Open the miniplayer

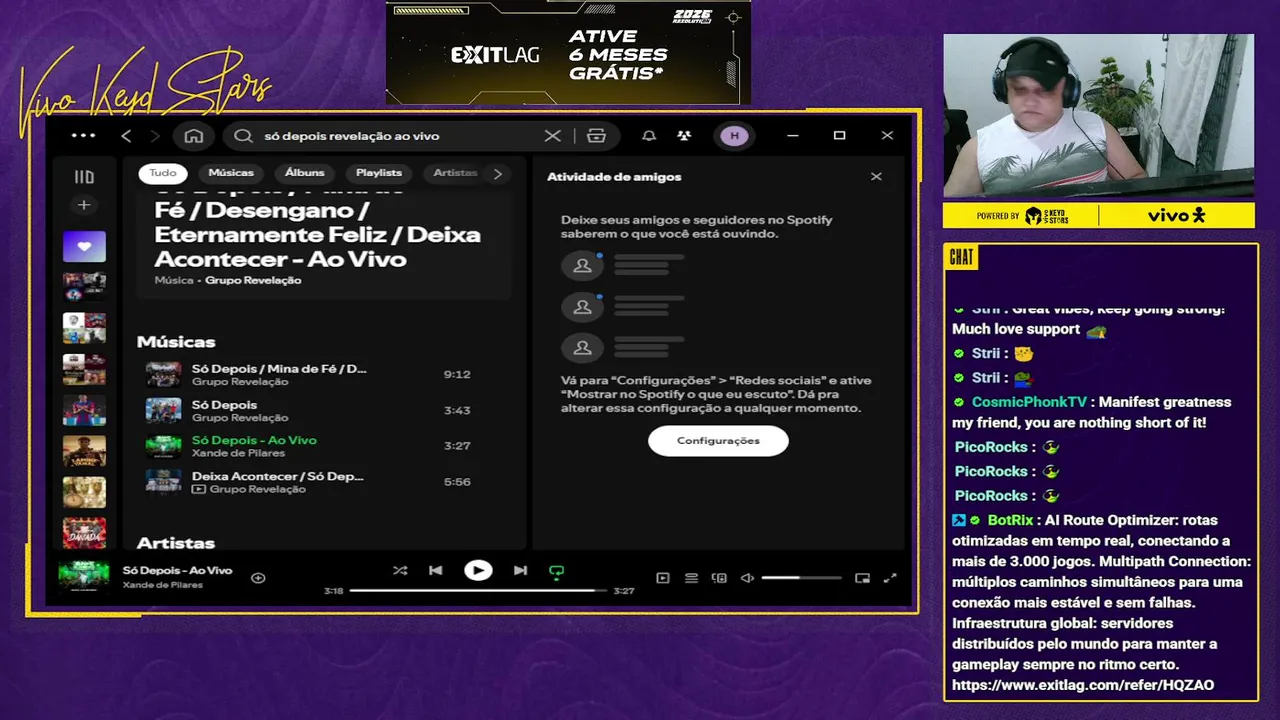pyautogui.click(x=862, y=578)
